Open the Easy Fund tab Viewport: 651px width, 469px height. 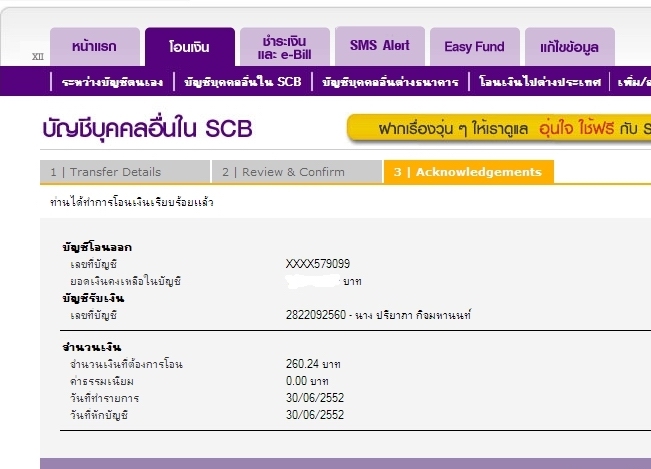[x=475, y=46]
